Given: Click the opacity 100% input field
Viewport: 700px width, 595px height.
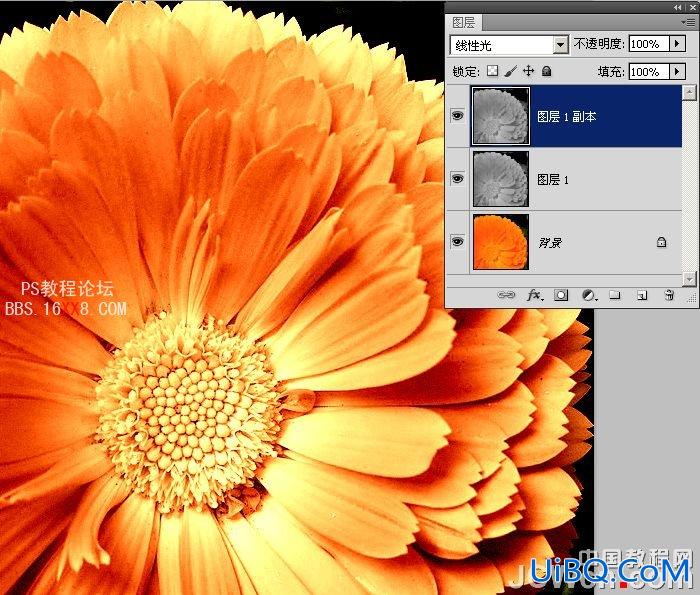Looking at the screenshot, I should pos(649,44).
